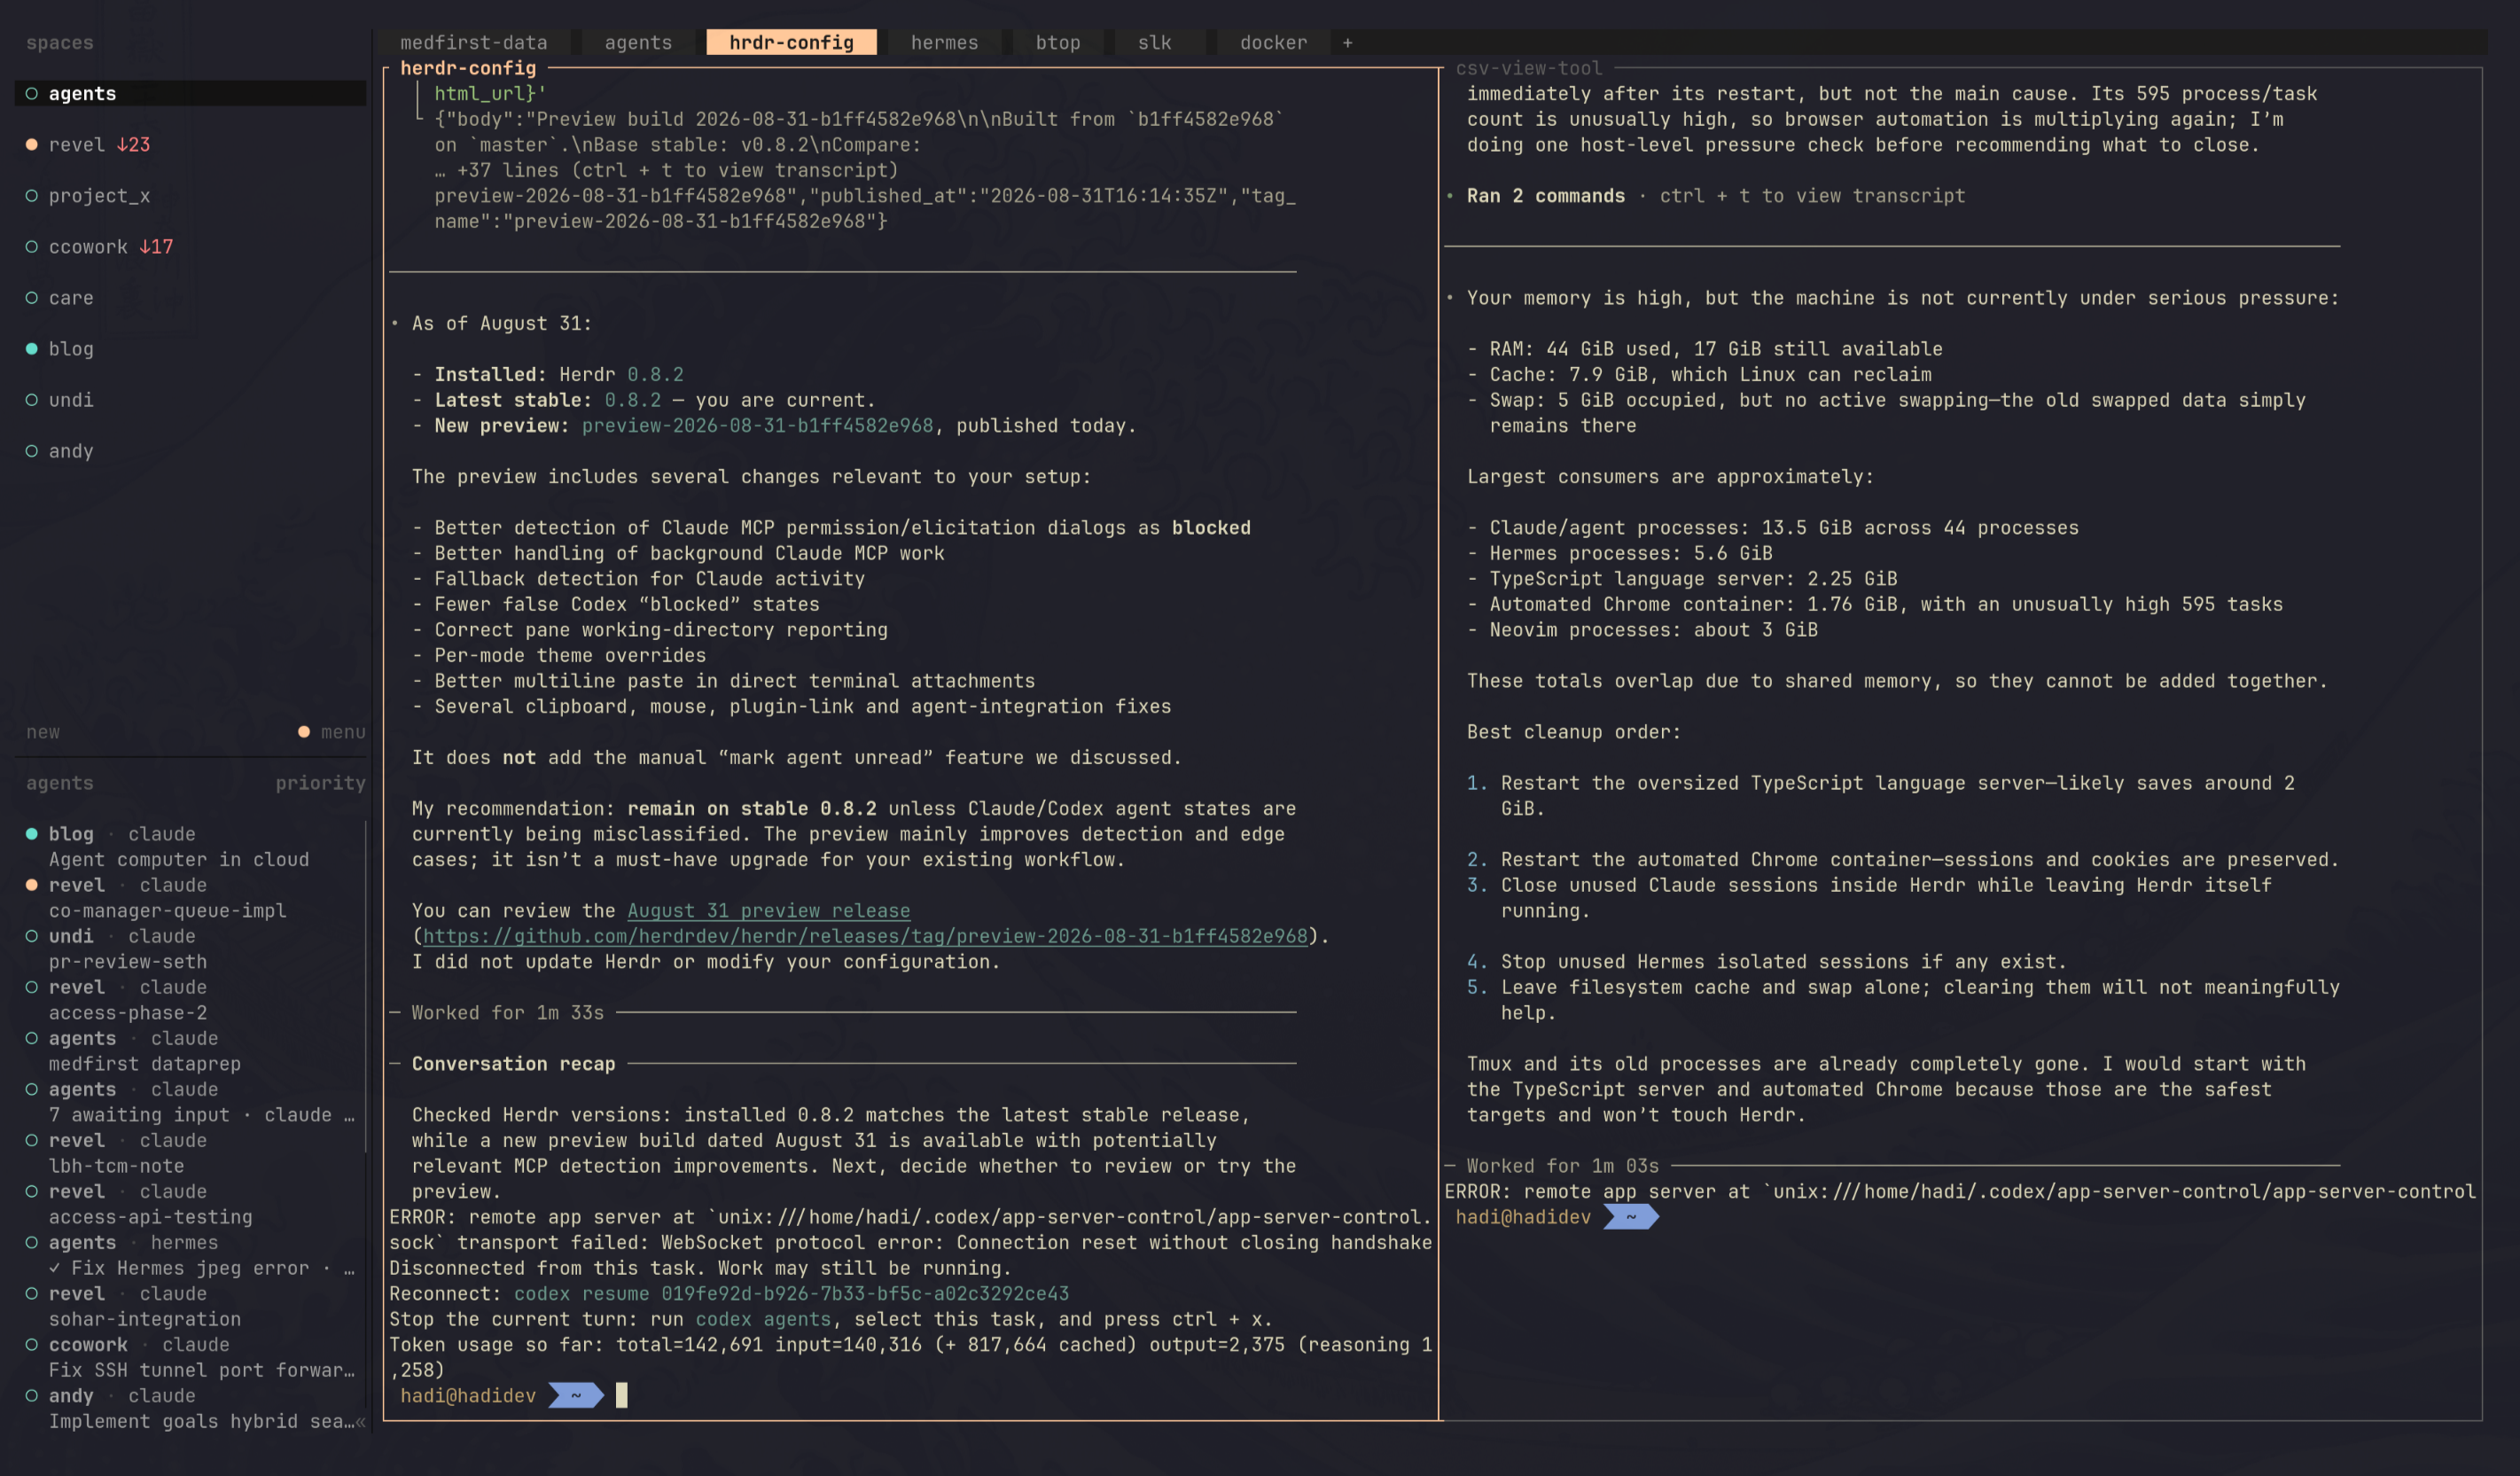The image size is (2520, 1476).
Task: Open the btop tab
Action: point(1057,42)
